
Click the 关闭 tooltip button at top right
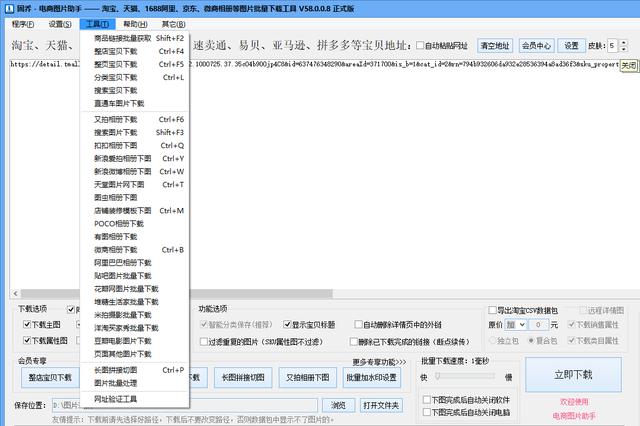tap(629, 65)
